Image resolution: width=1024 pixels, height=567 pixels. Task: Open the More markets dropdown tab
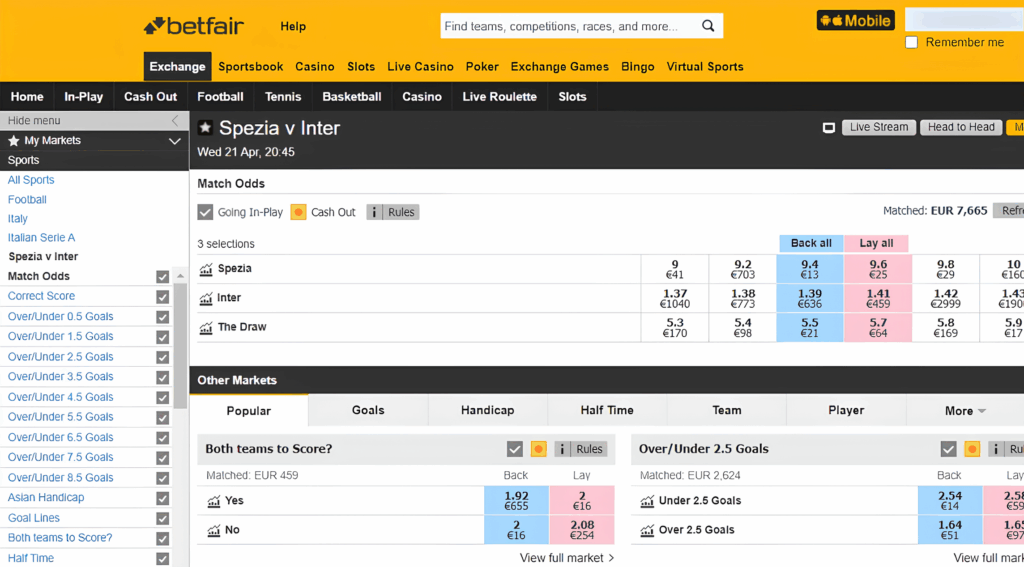(x=965, y=411)
